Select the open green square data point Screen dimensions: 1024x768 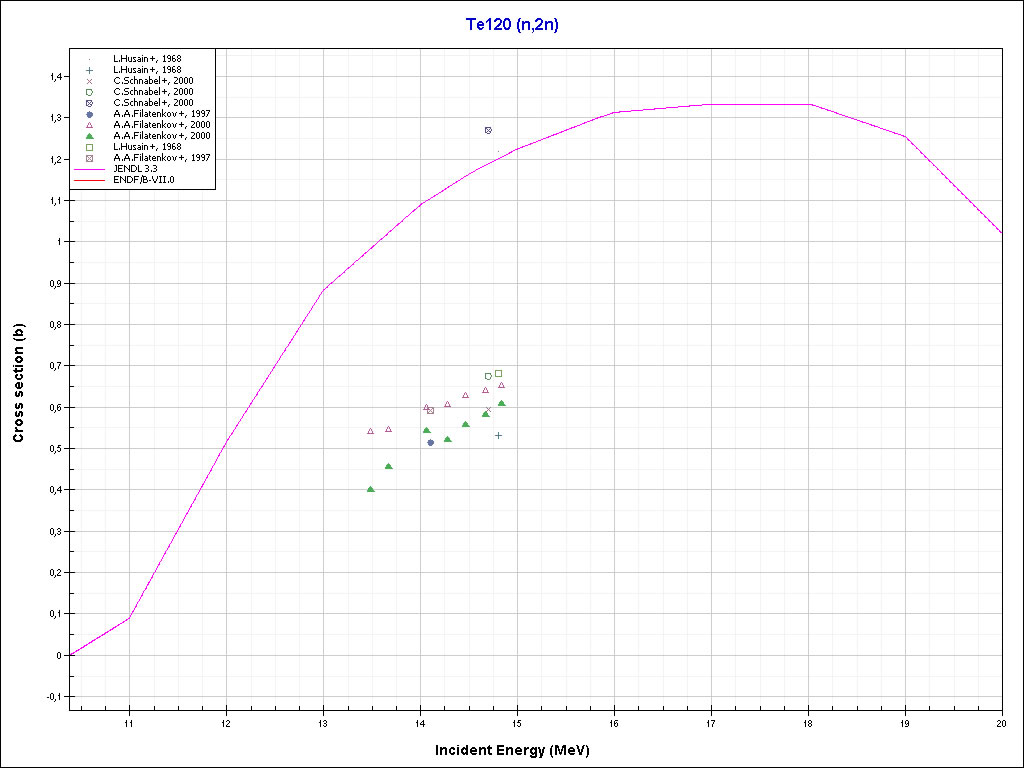(498, 373)
